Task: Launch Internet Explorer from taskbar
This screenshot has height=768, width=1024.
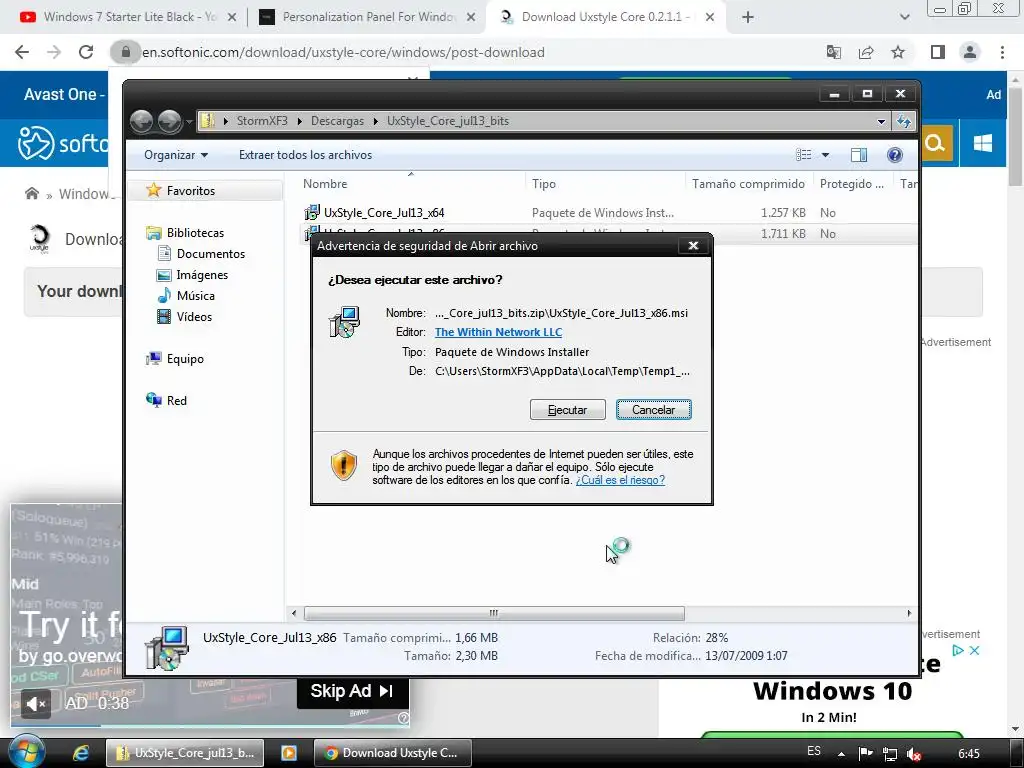Action: coord(81,753)
